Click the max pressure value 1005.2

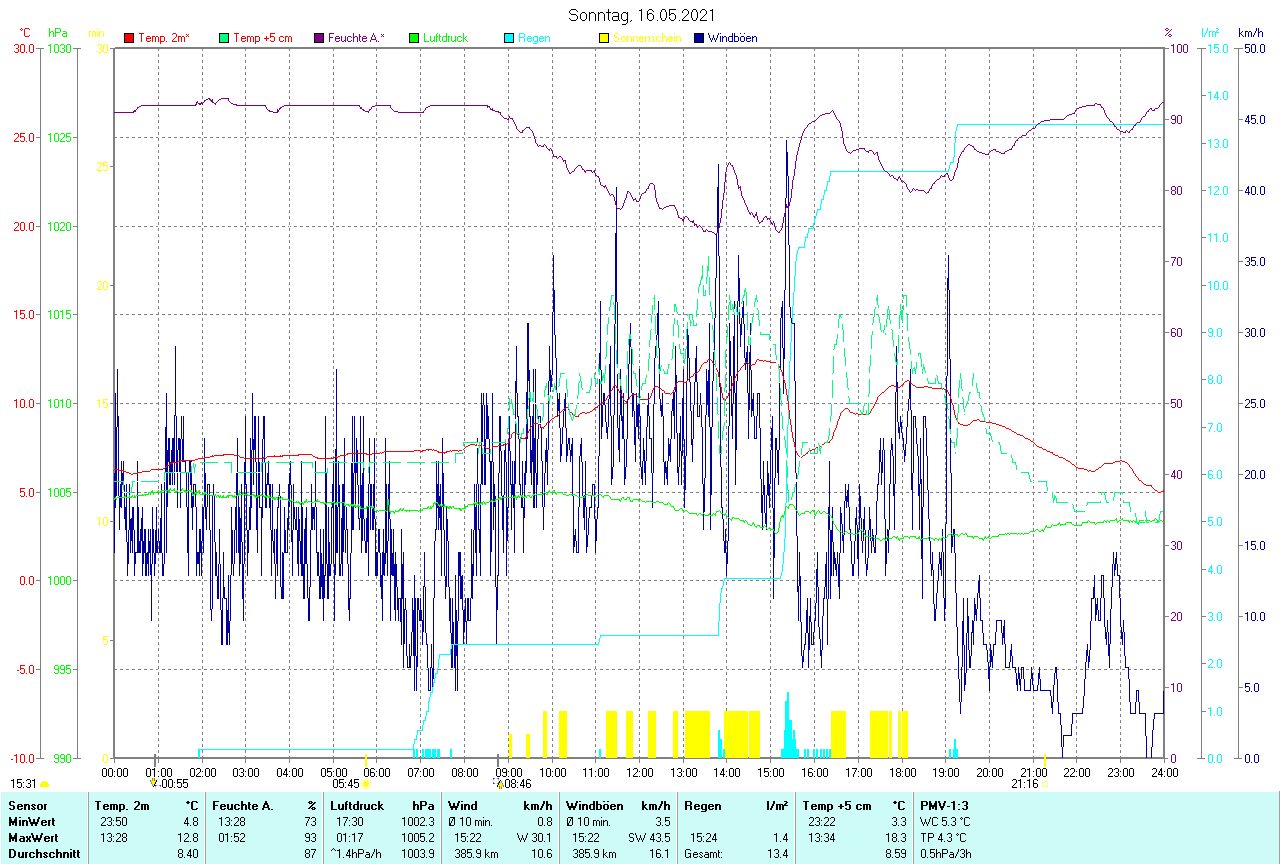[x=417, y=837]
